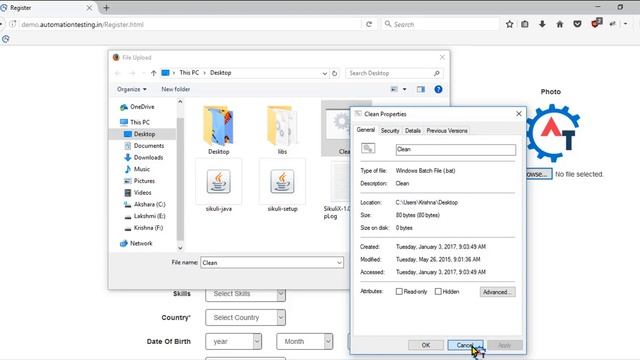Go to Firefox home page icon
The height and width of the screenshot is (360, 640).
click(x=560, y=24)
